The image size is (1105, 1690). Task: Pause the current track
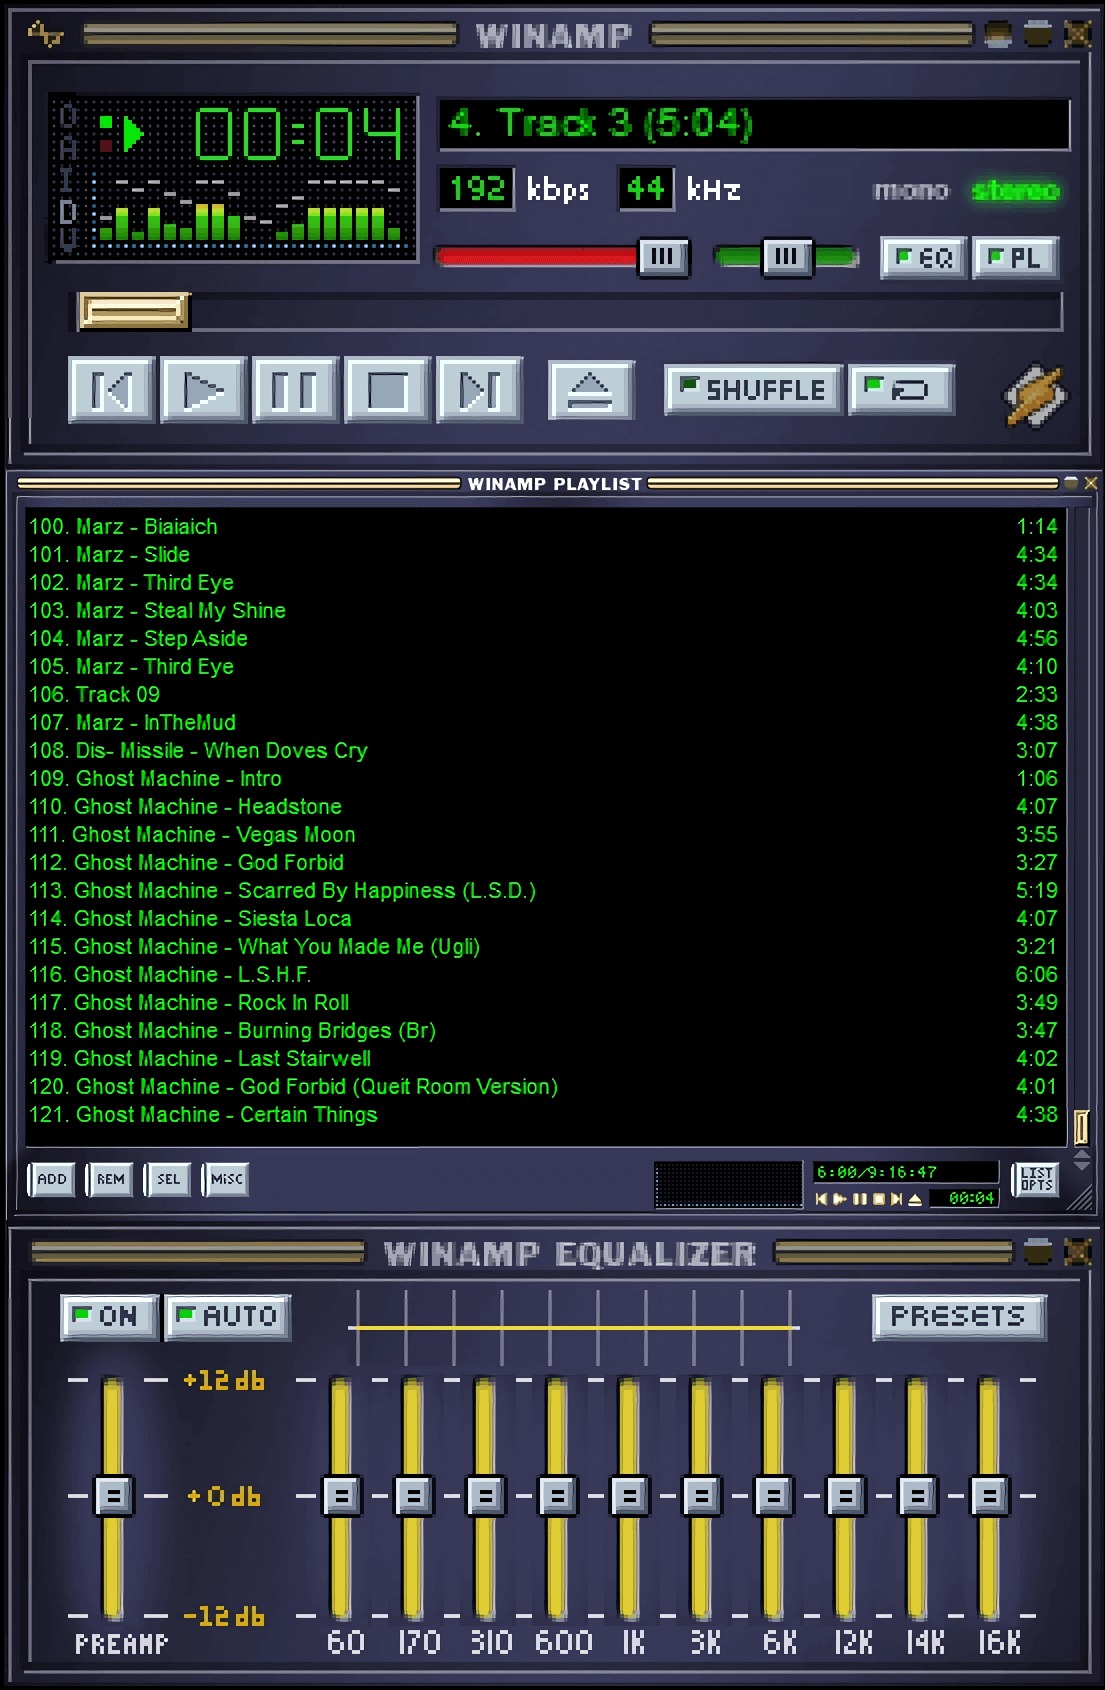pyautogui.click(x=296, y=389)
